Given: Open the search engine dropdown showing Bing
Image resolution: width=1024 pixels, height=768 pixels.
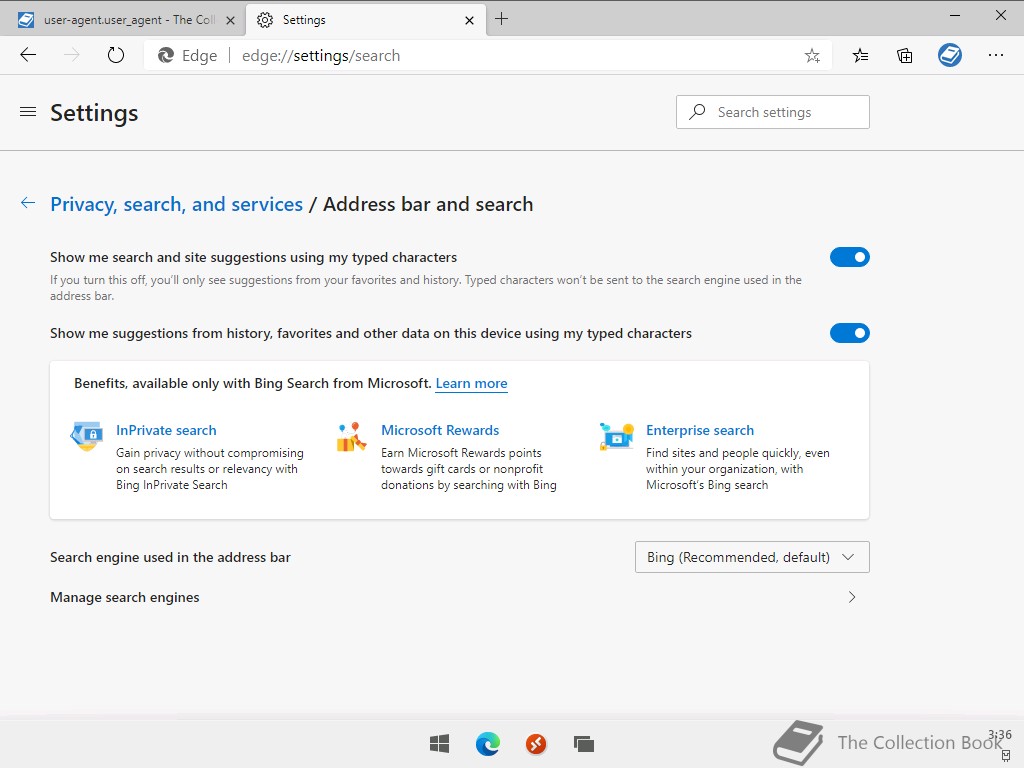Looking at the screenshot, I should coord(752,557).
